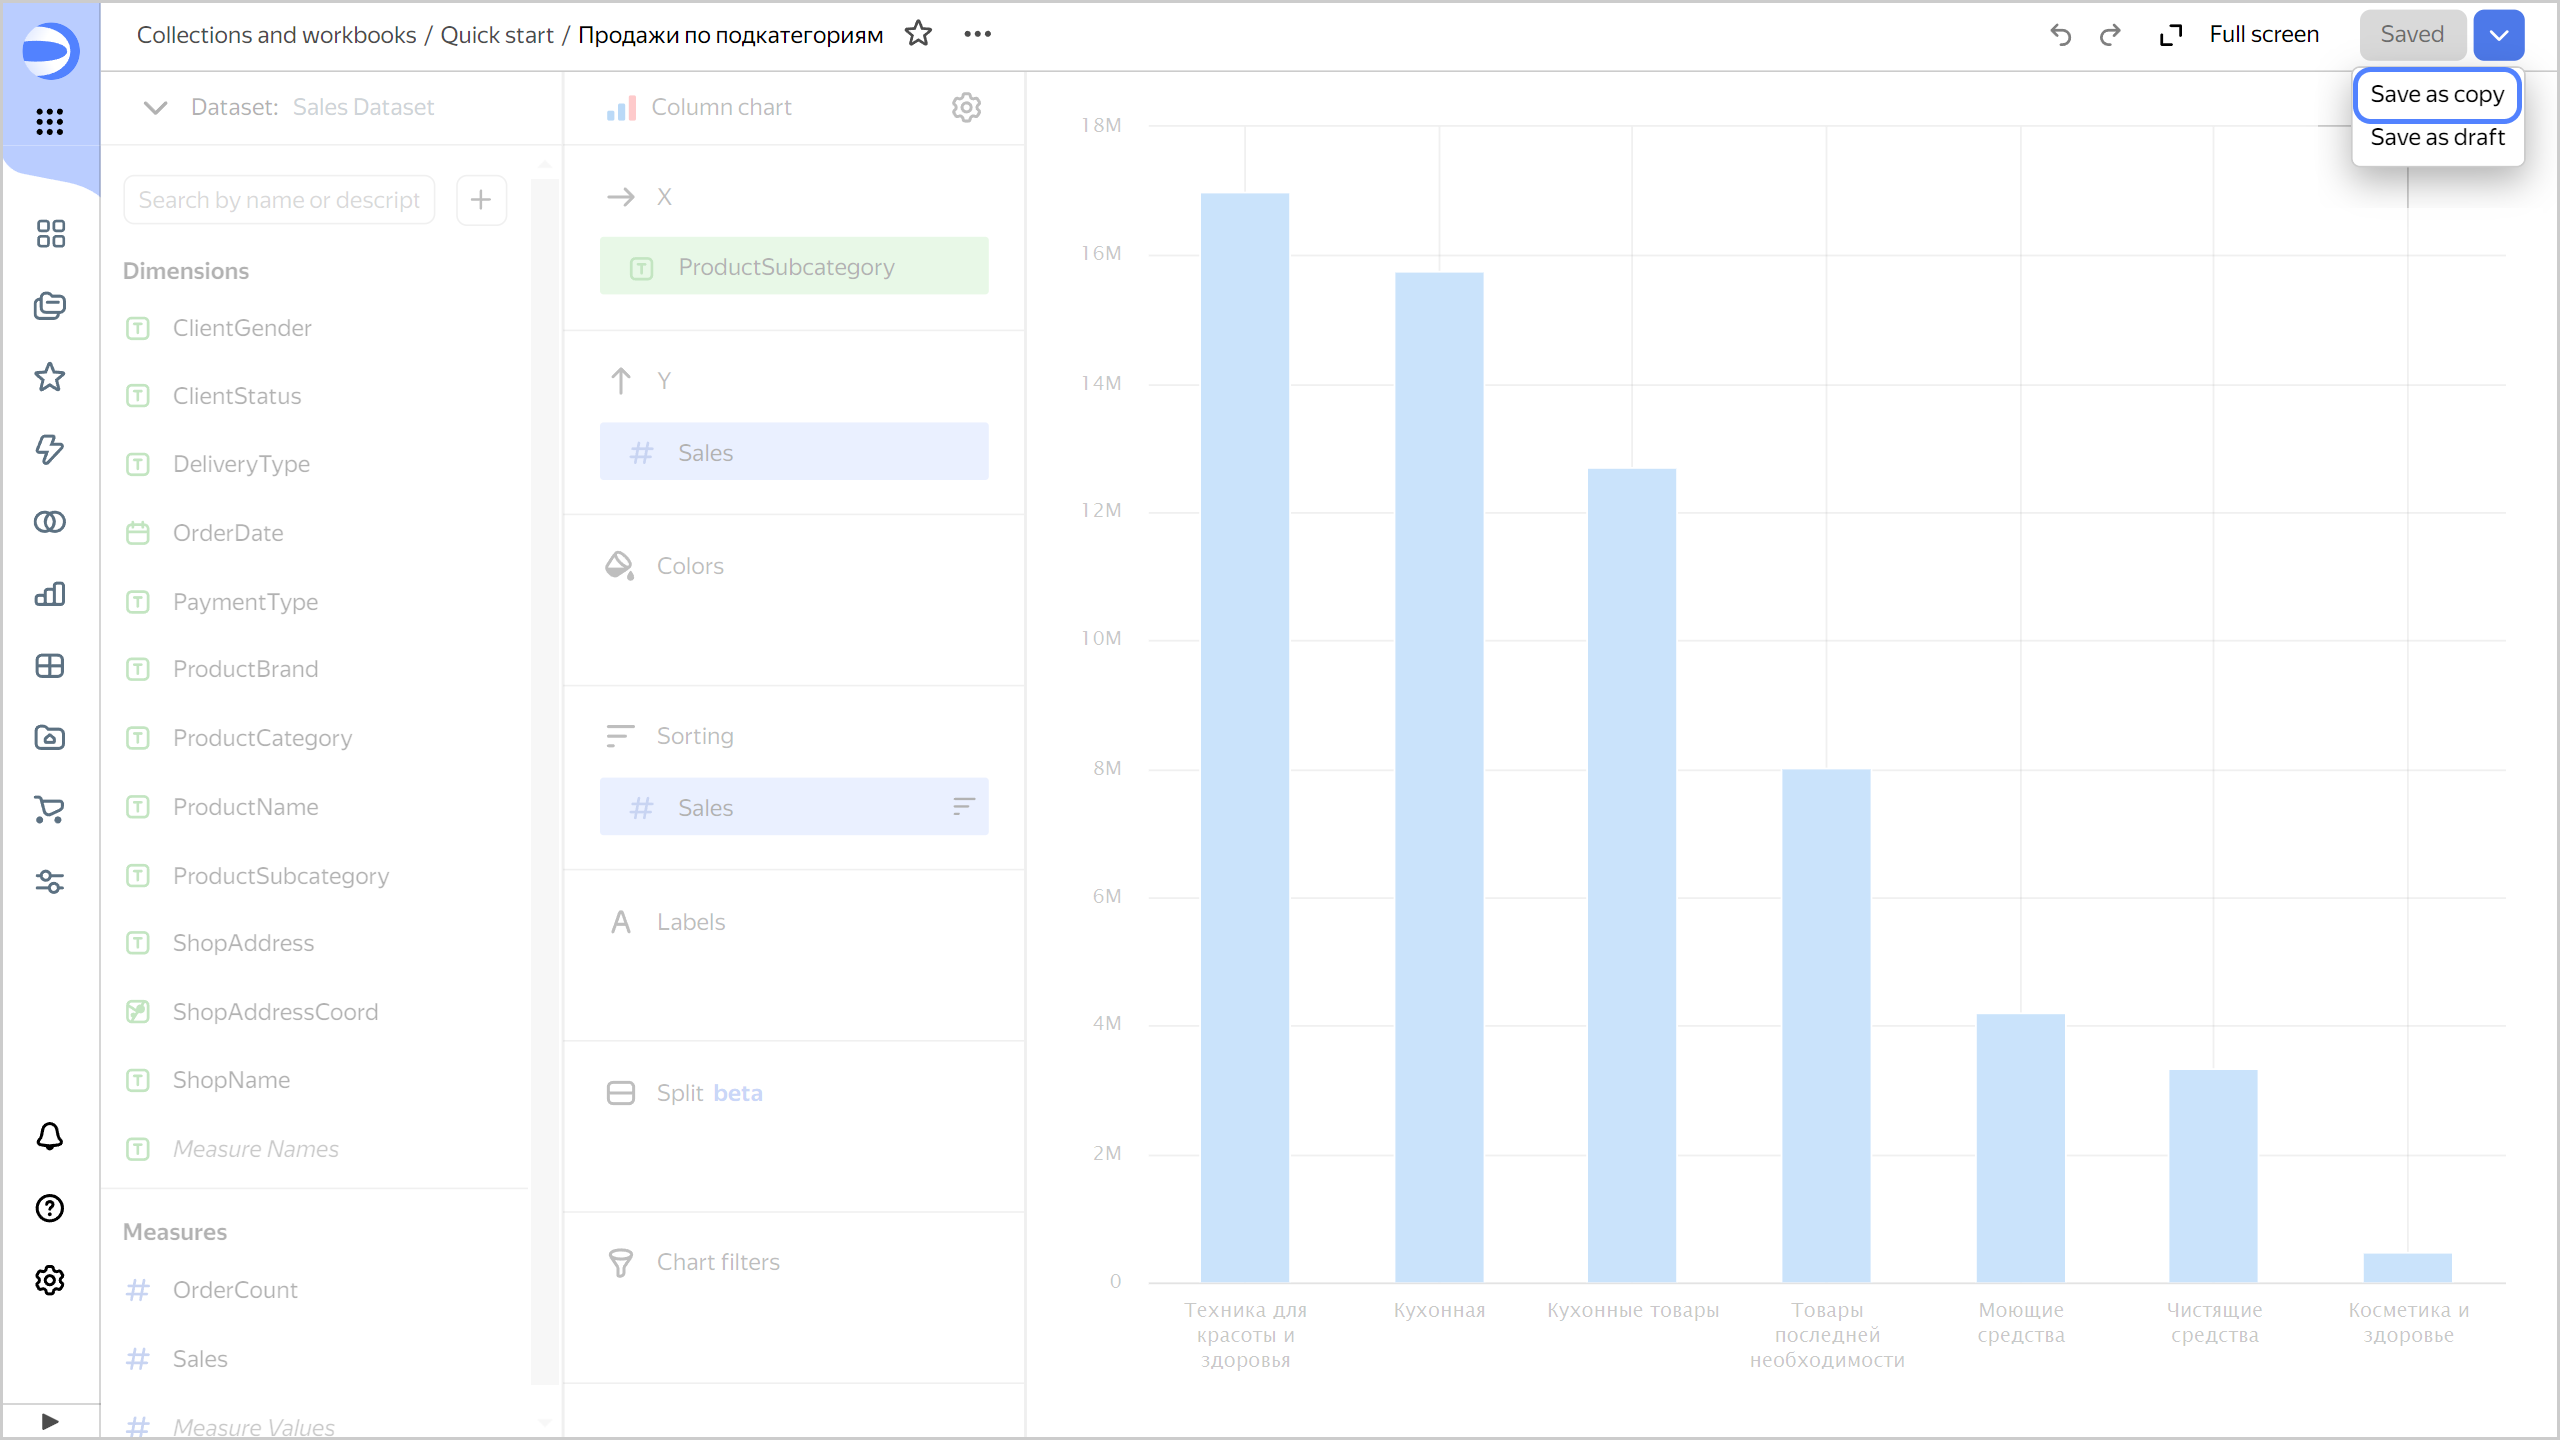Expand the collapse arrow next to Dataset label
The width and height of the screenshot is (2560, 1440).
pyautogui.click(x=156, y=107)
